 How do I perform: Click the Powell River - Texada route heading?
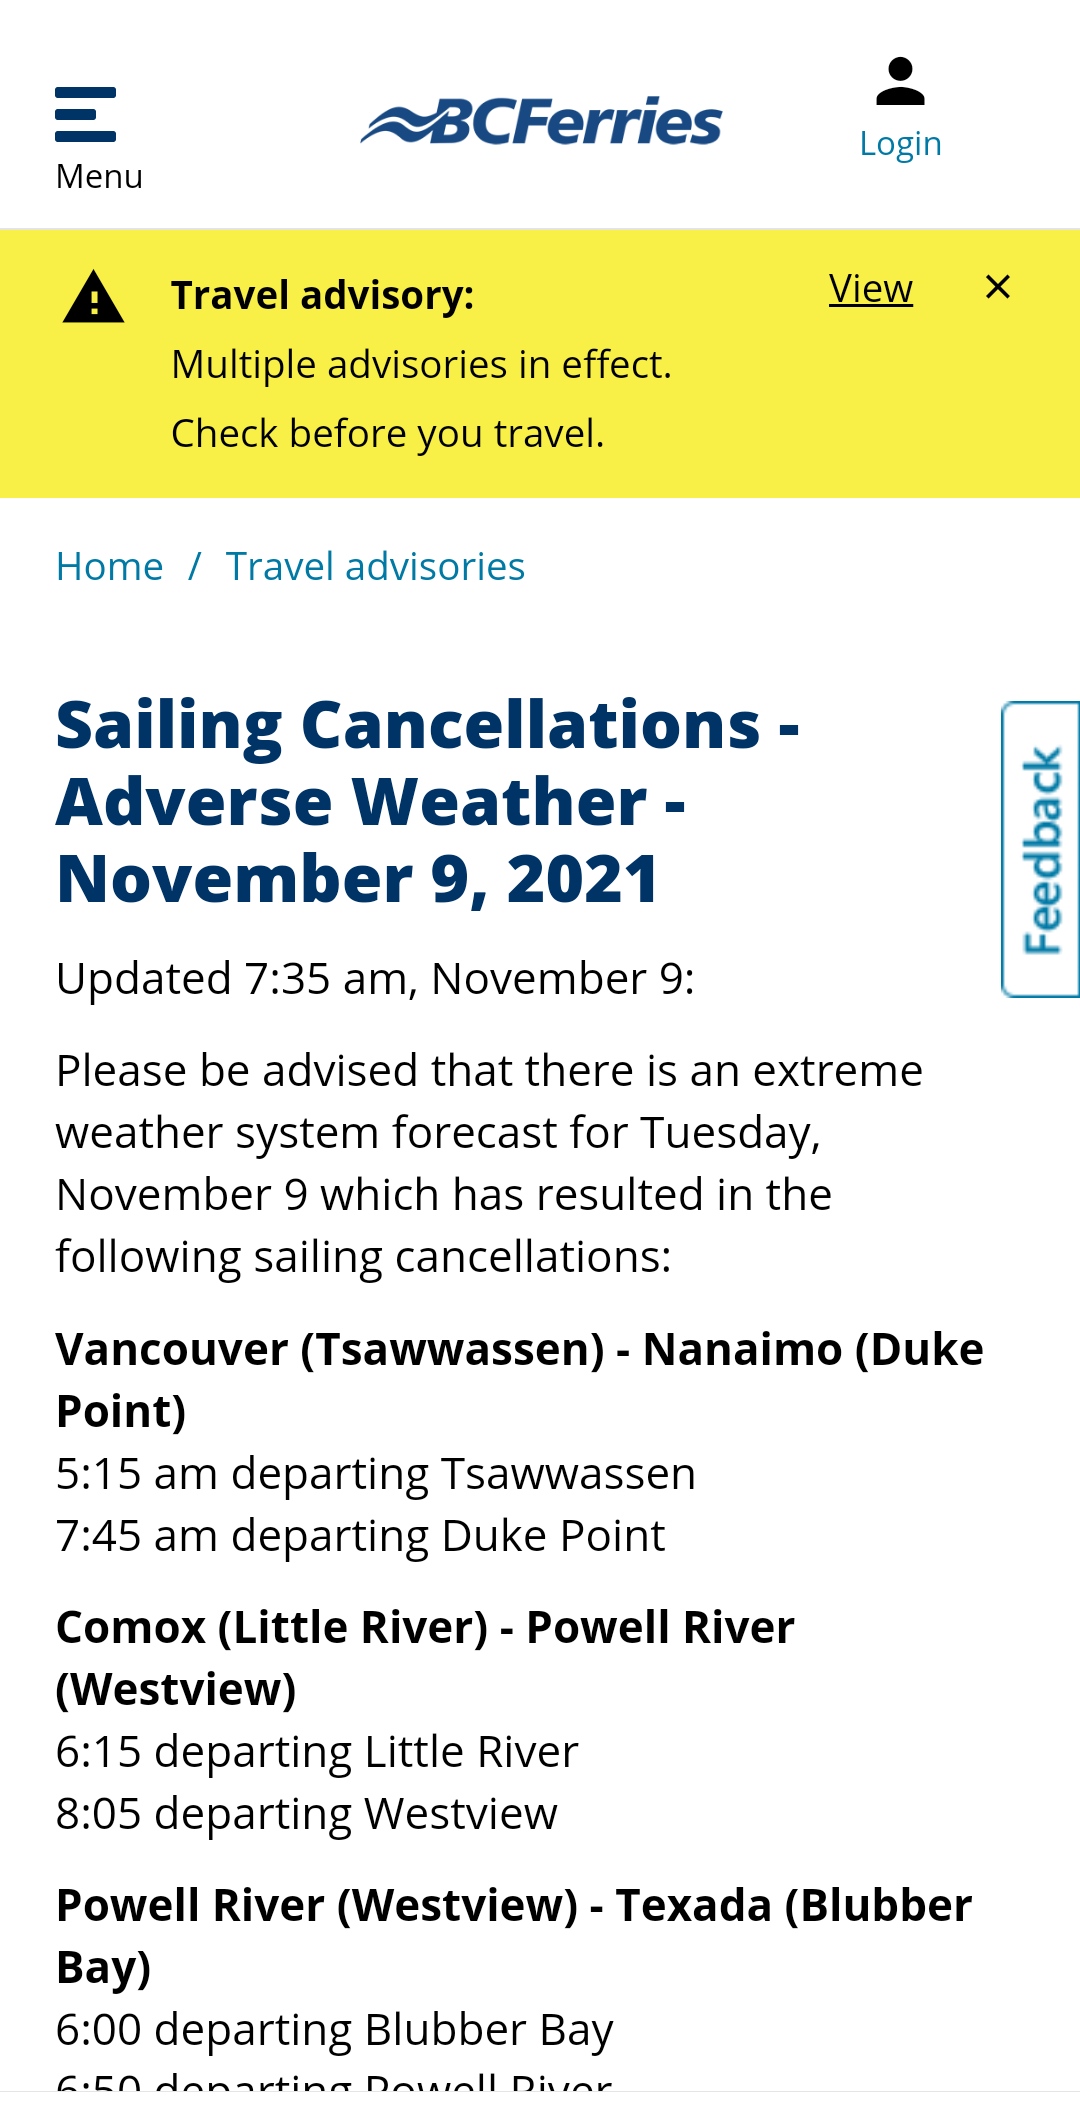click(x=514, y=1936)
